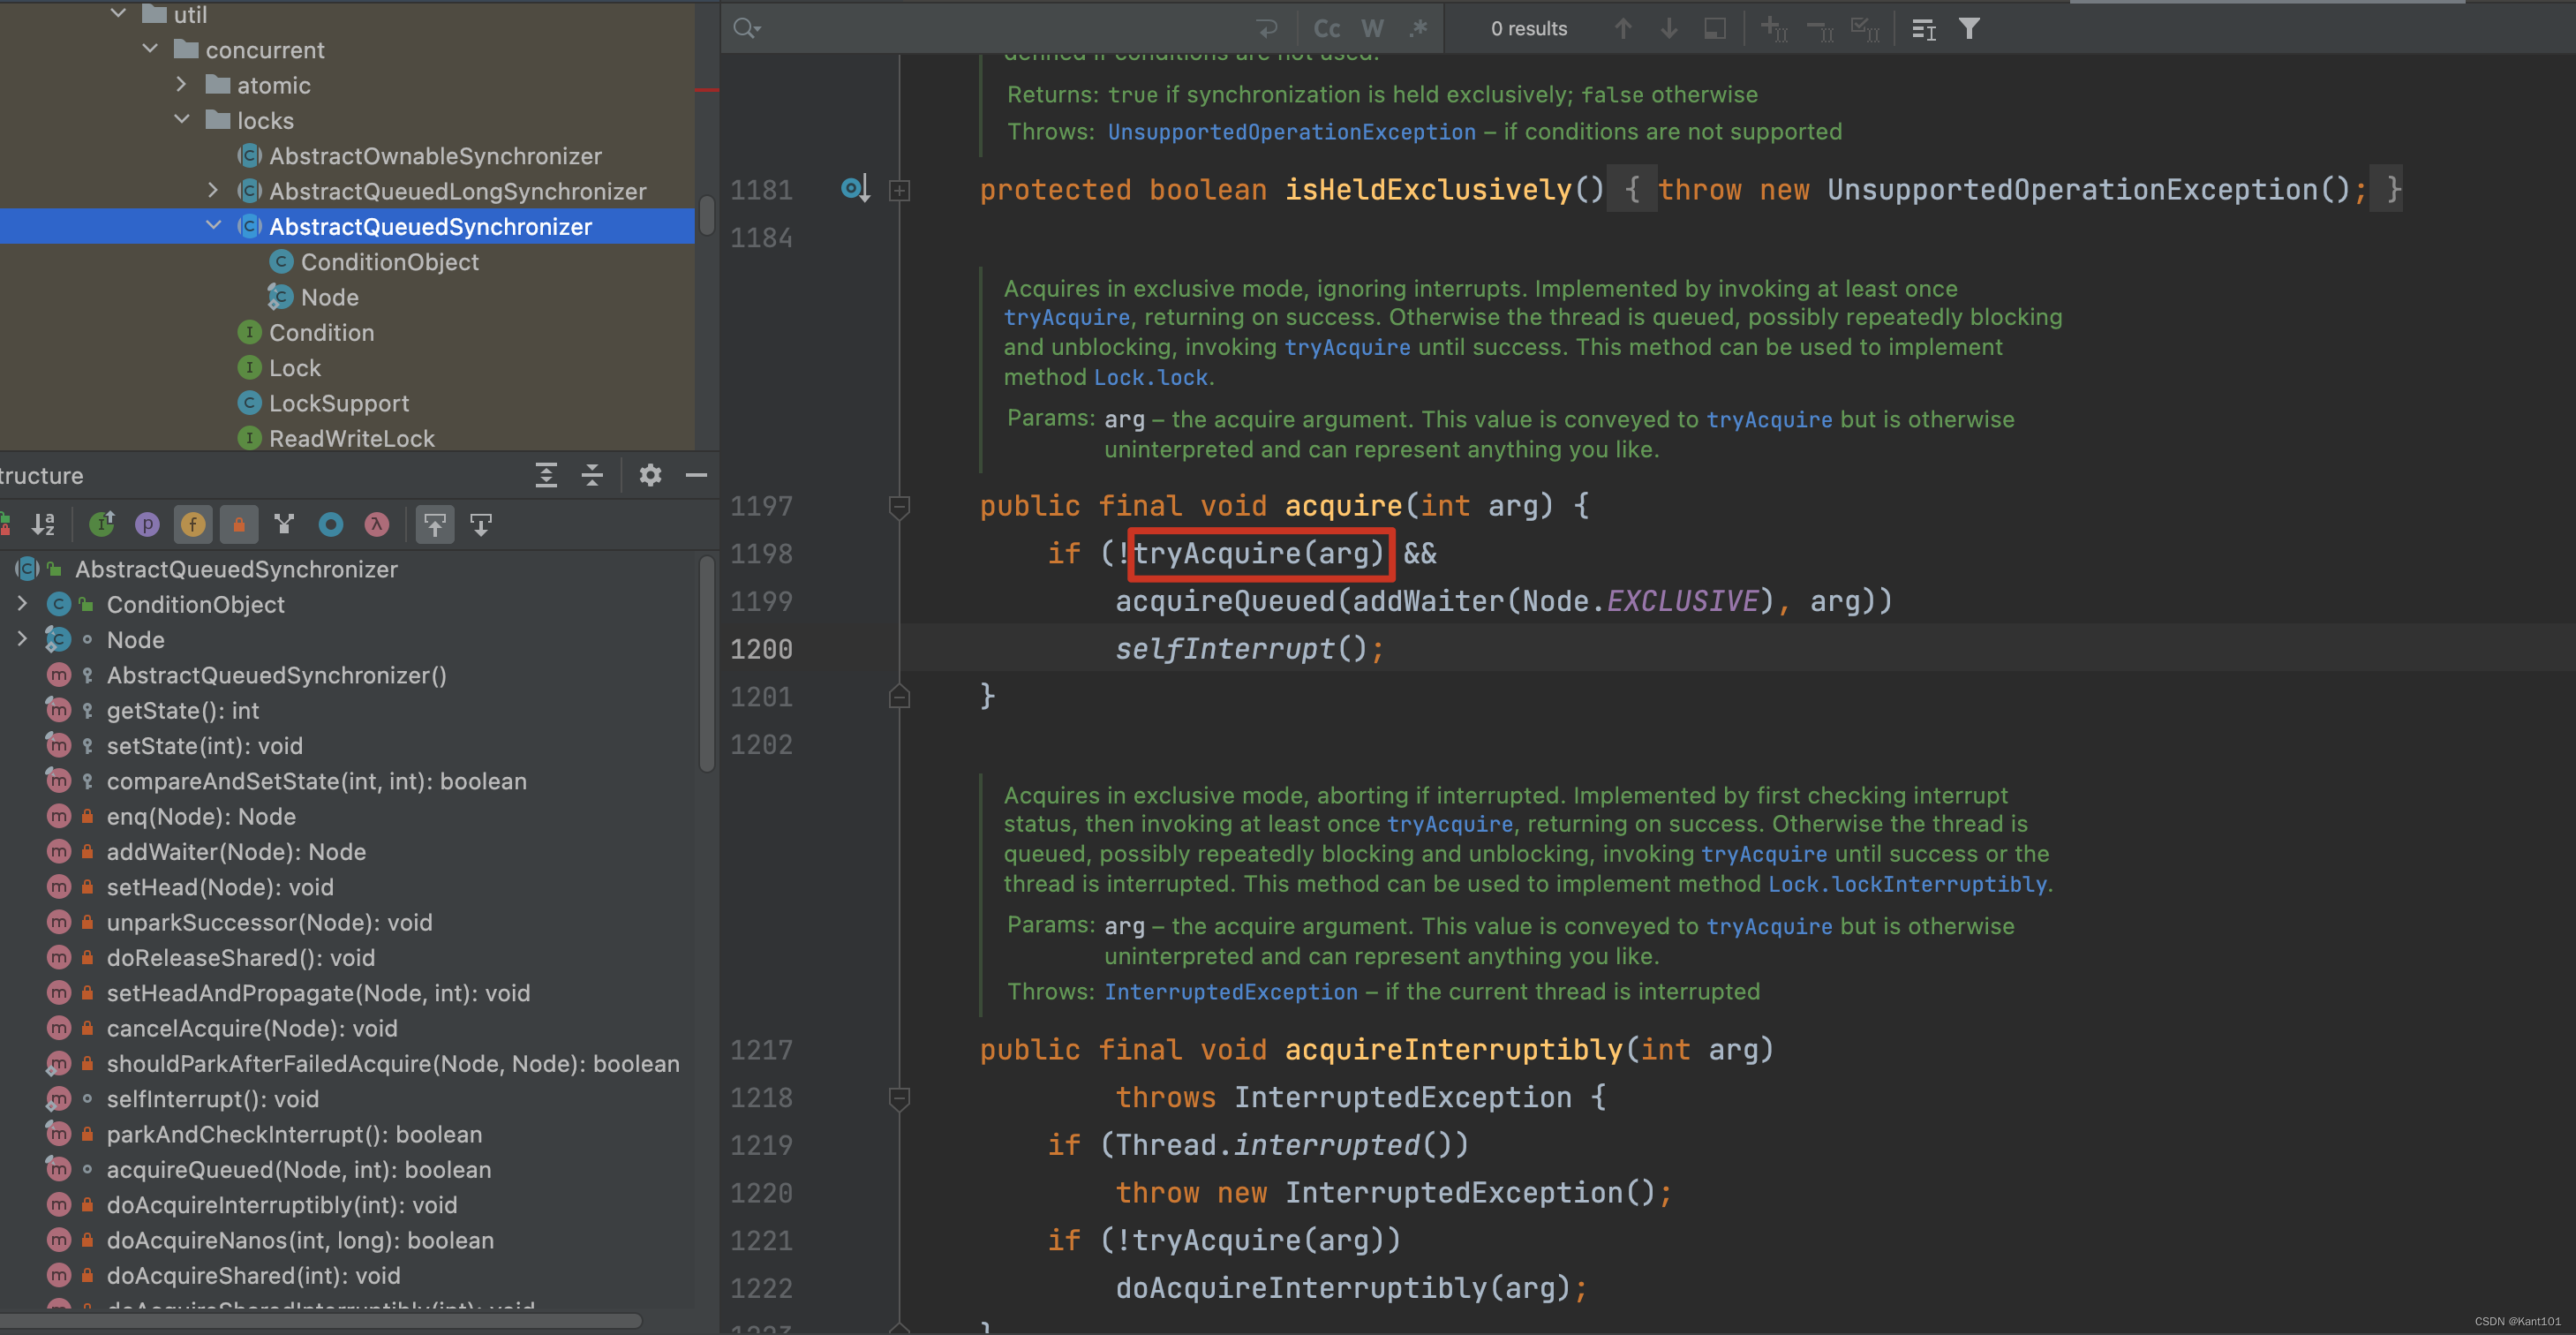This screenshot has width=2576, height=1335.
Task: Click the search filter funnel icon
Action: tap(1969, 29)
